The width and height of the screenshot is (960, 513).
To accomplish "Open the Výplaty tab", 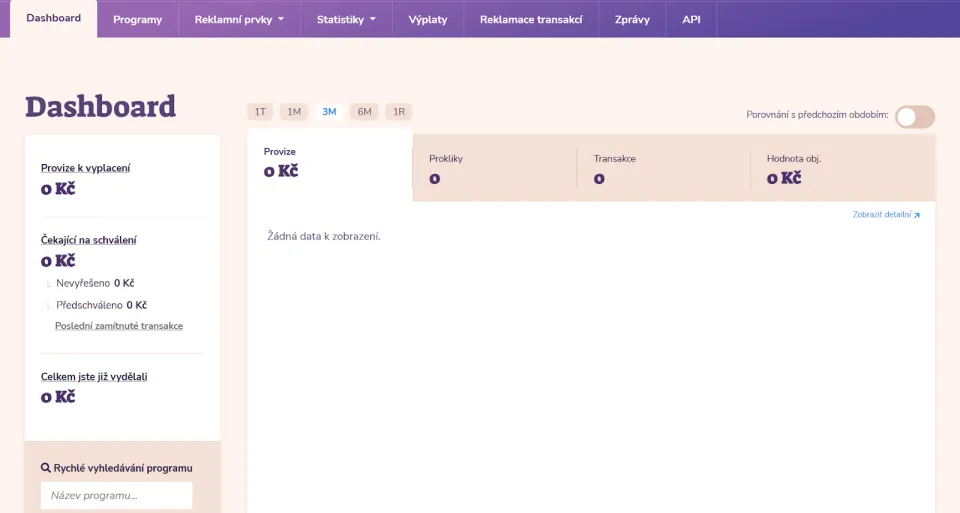I will 428,20.
